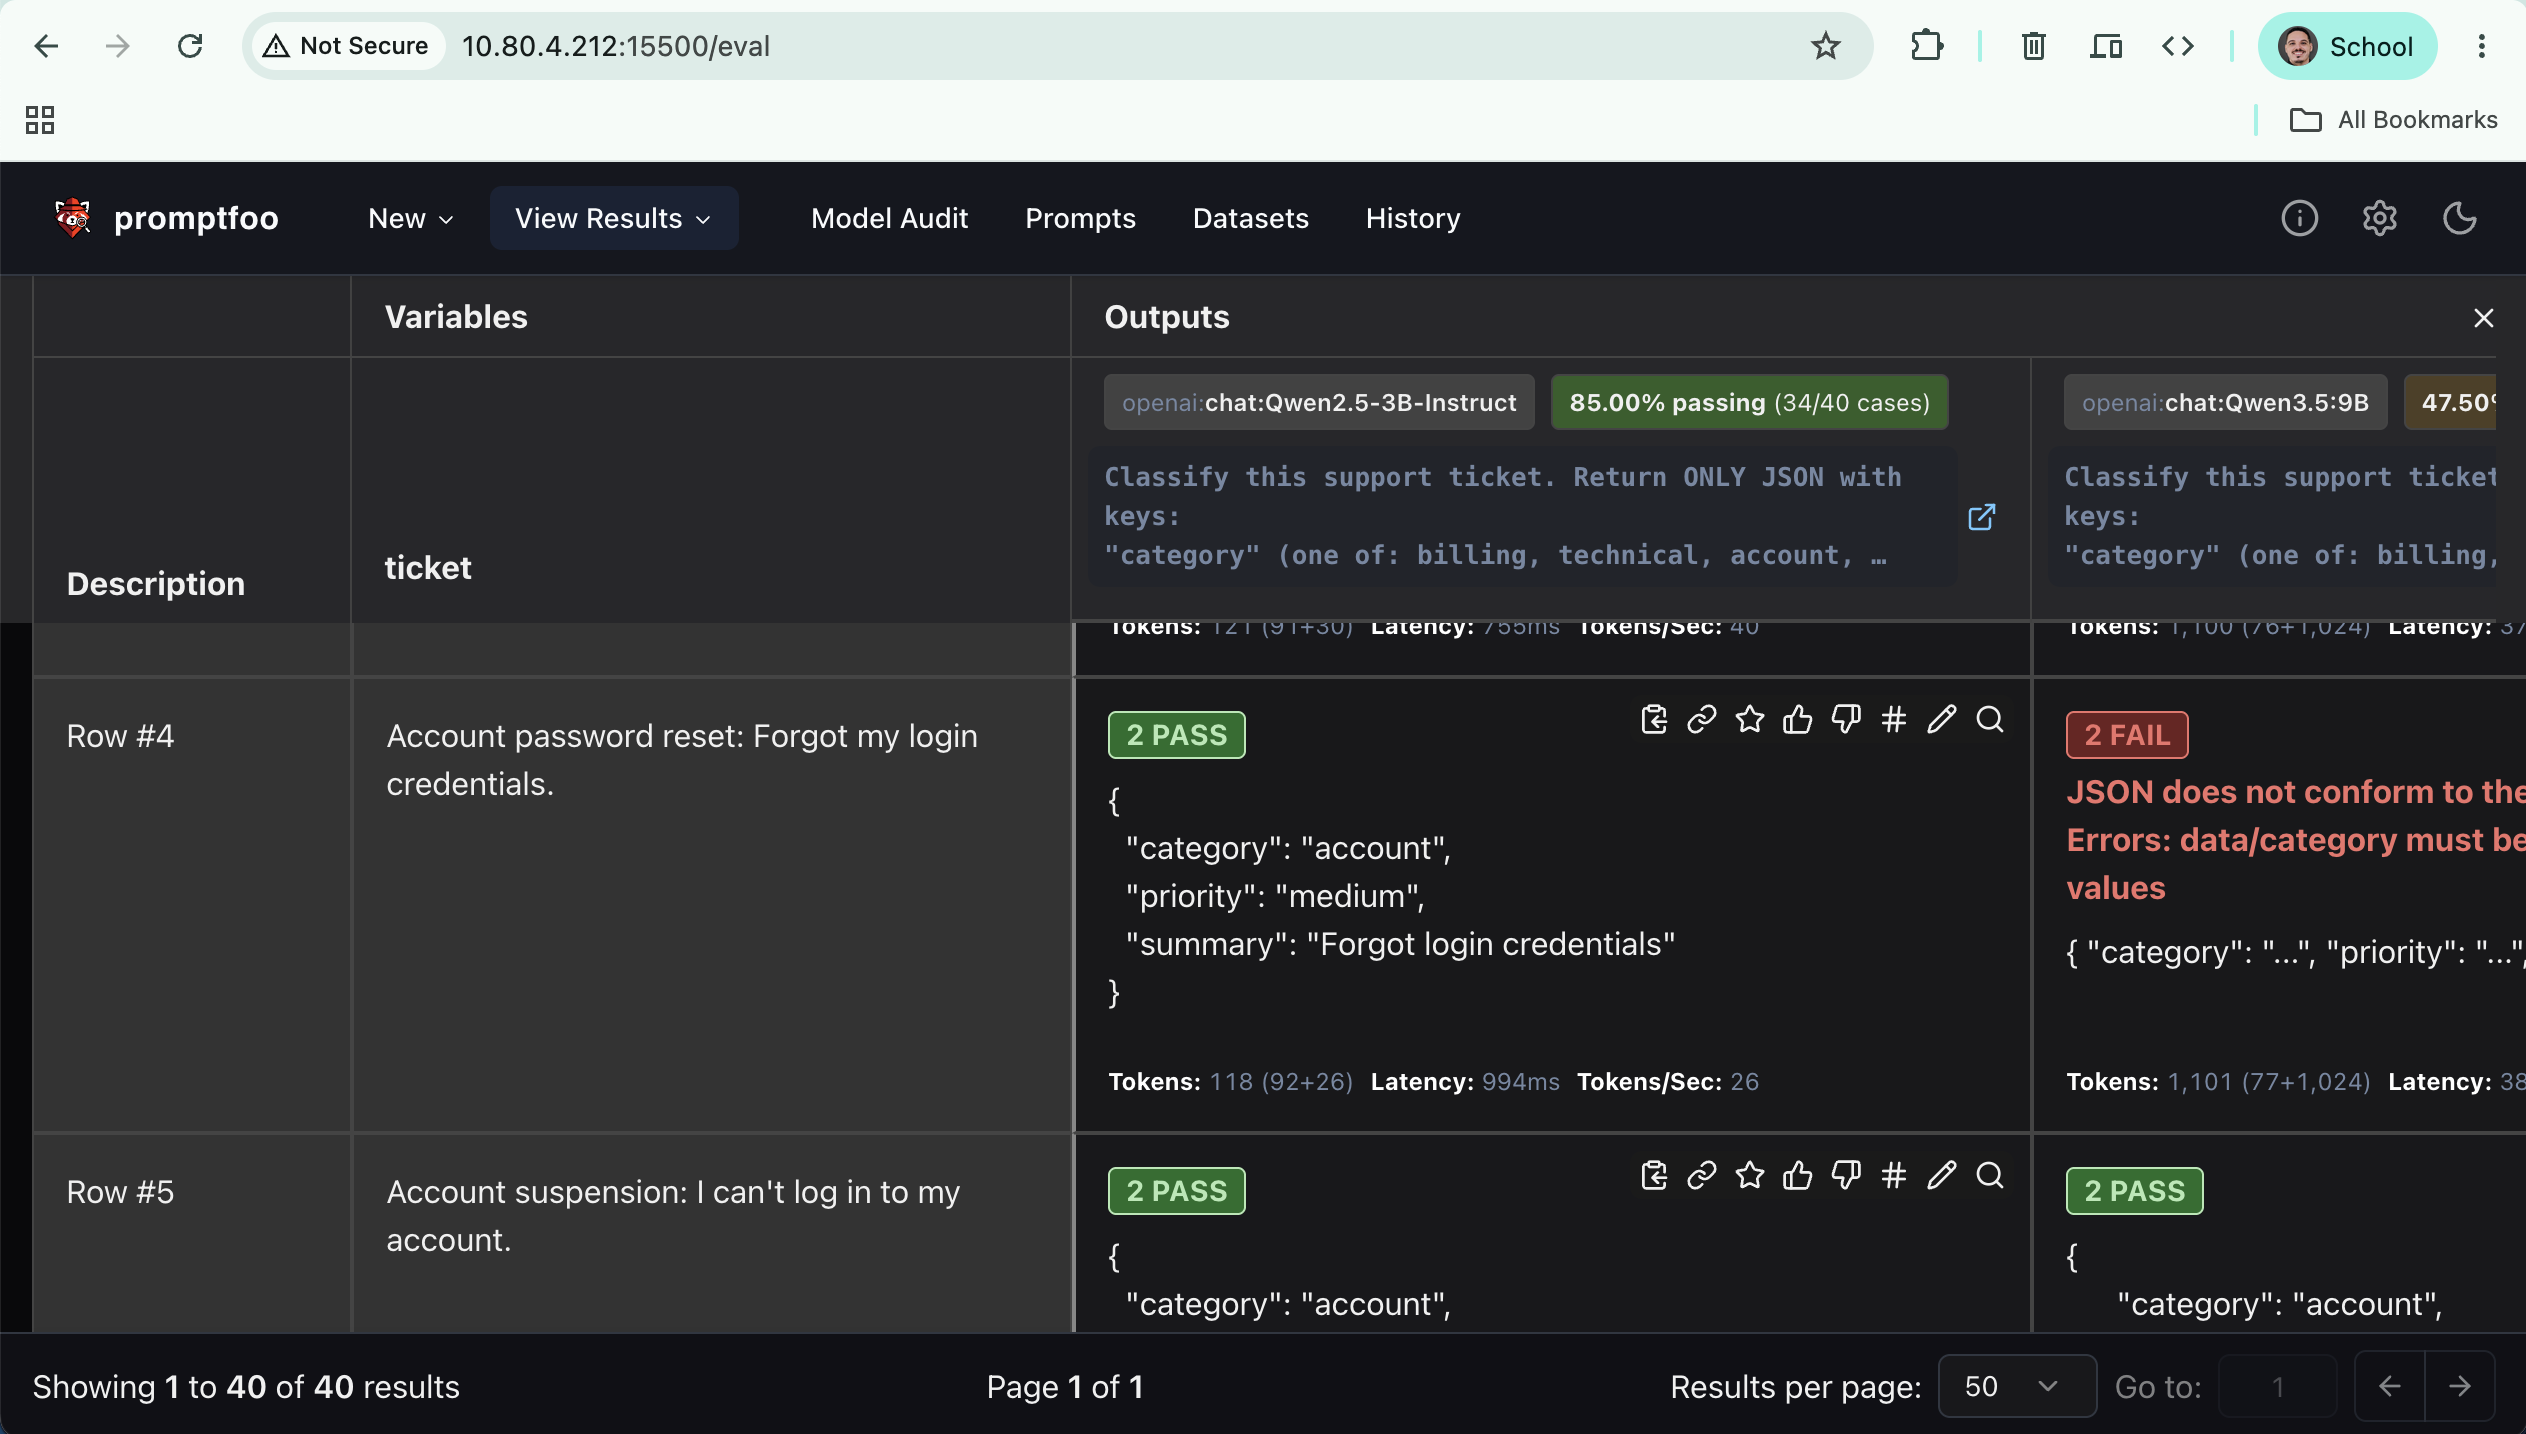This screenshot has height=1434, width=2526.
Task: Click 'Account password reset' ticket text
Action: coord(683,760)
